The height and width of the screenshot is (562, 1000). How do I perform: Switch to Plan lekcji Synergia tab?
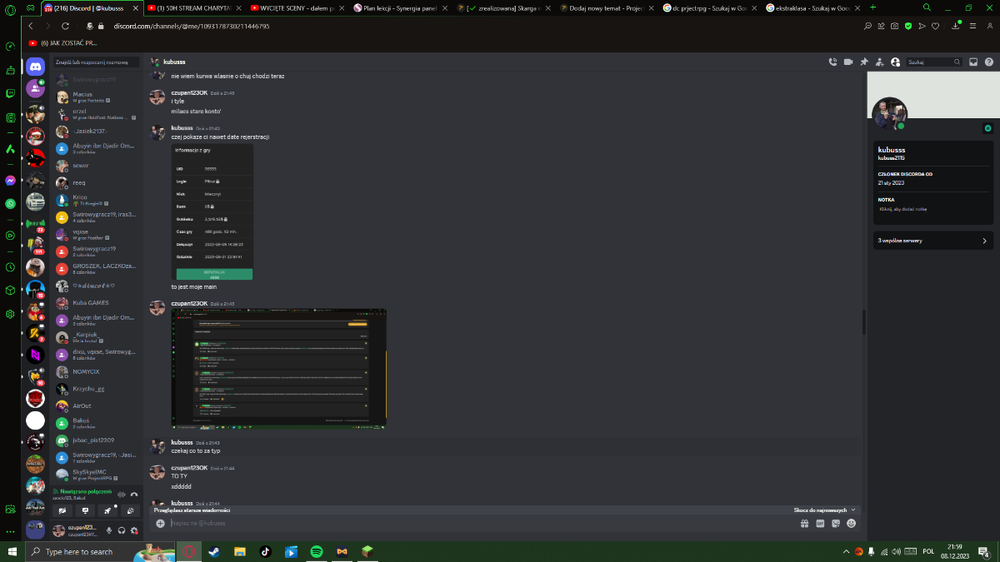(401, 8)
